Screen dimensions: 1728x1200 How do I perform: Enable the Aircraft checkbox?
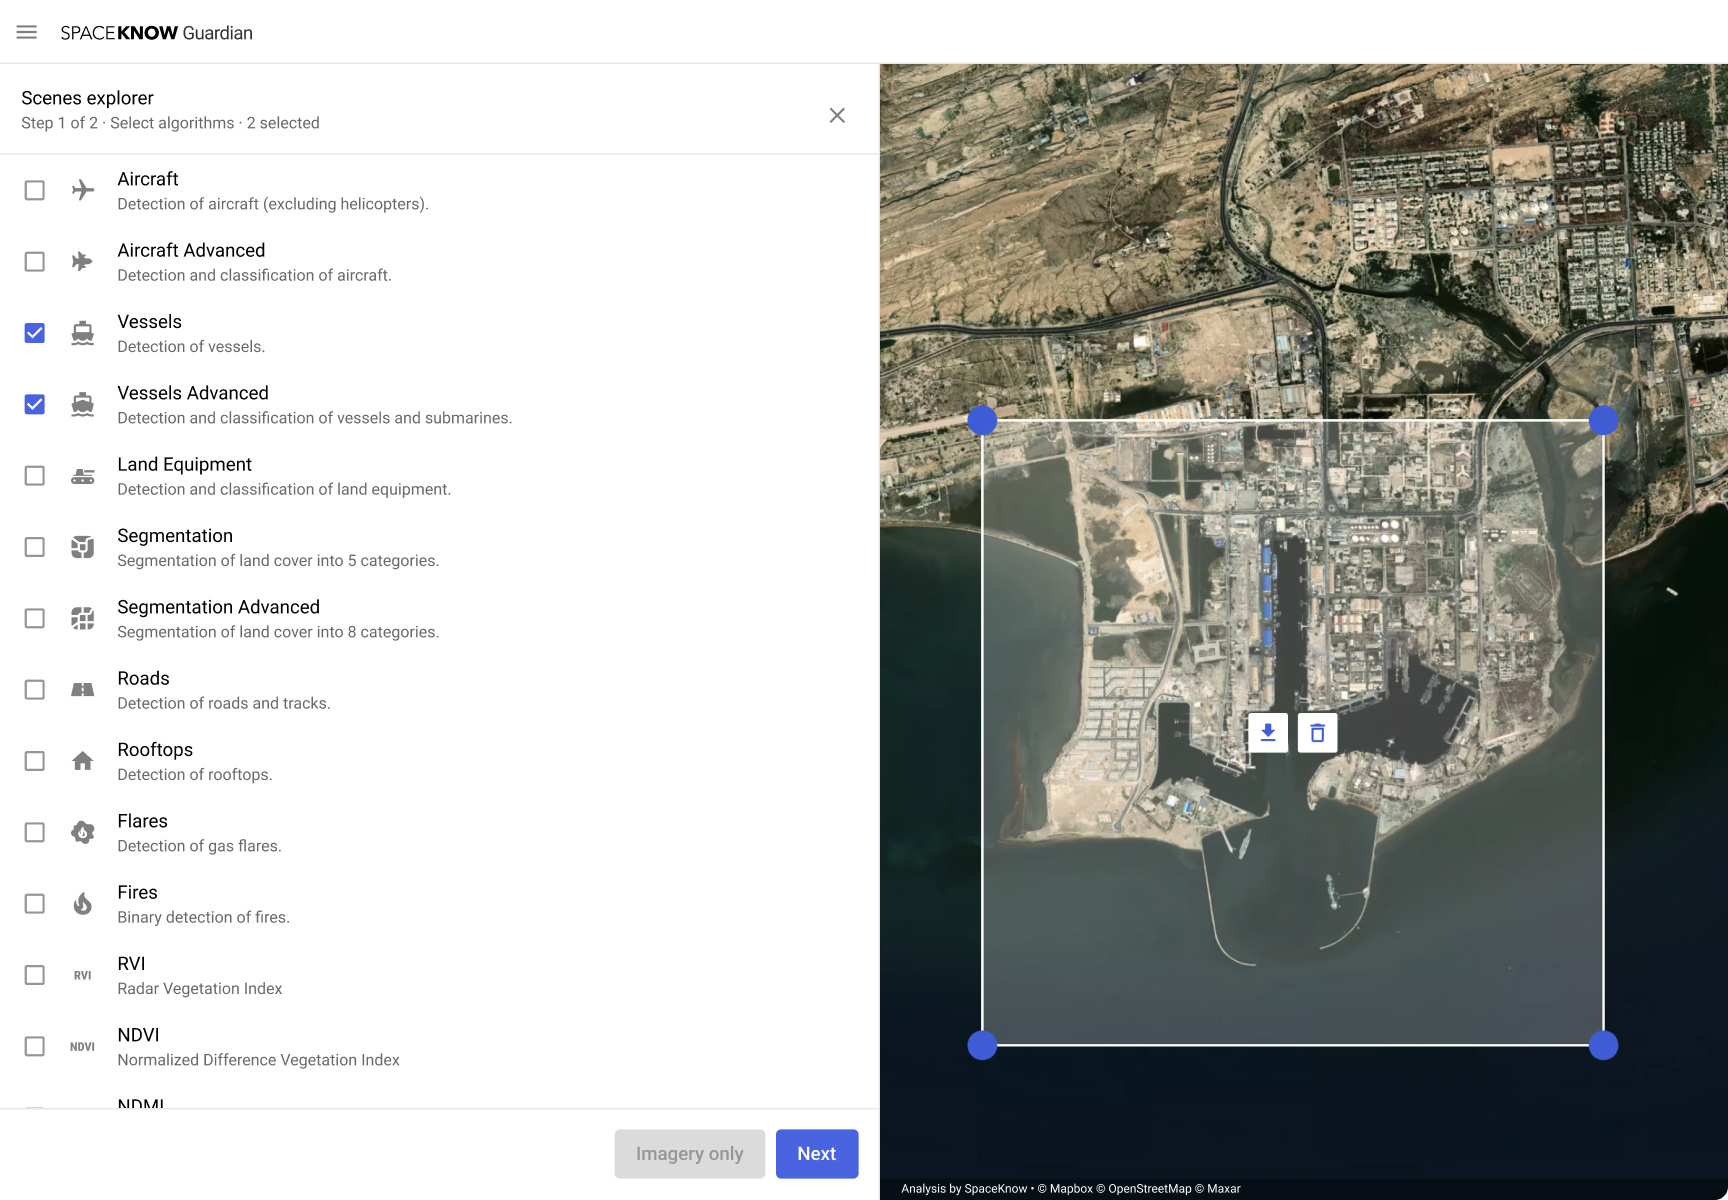click(x=35, y=190)
